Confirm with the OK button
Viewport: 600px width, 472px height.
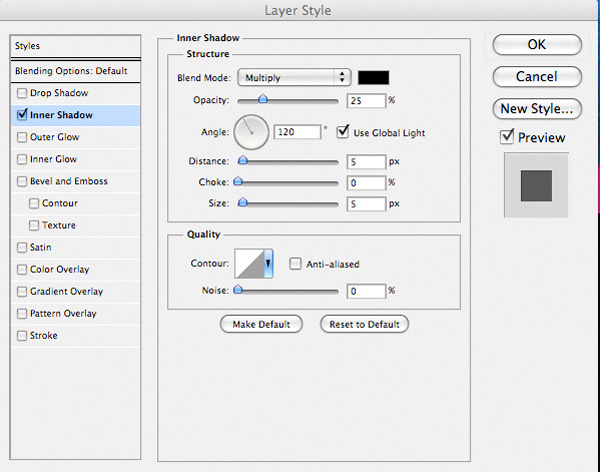[x=537, y=45]
